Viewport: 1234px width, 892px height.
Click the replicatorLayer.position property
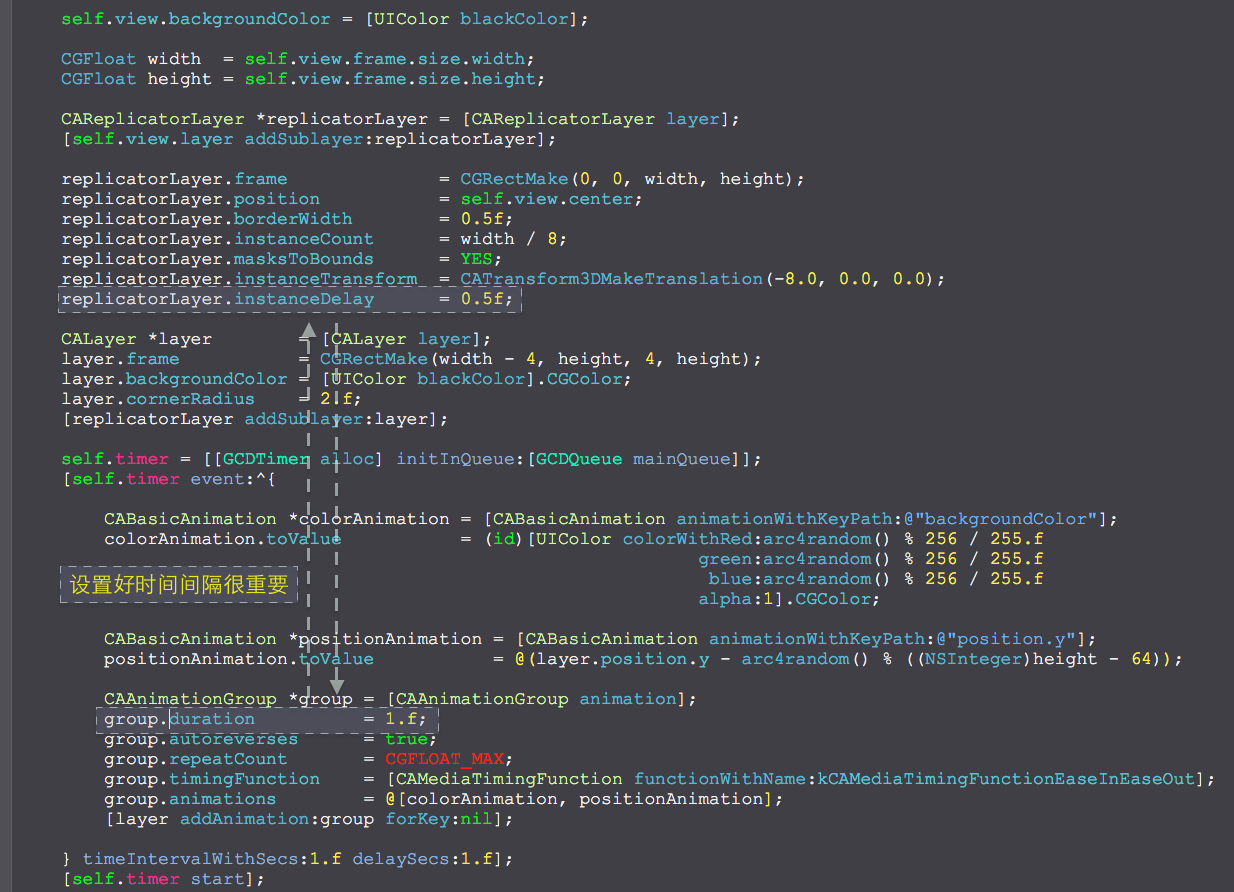191,199
